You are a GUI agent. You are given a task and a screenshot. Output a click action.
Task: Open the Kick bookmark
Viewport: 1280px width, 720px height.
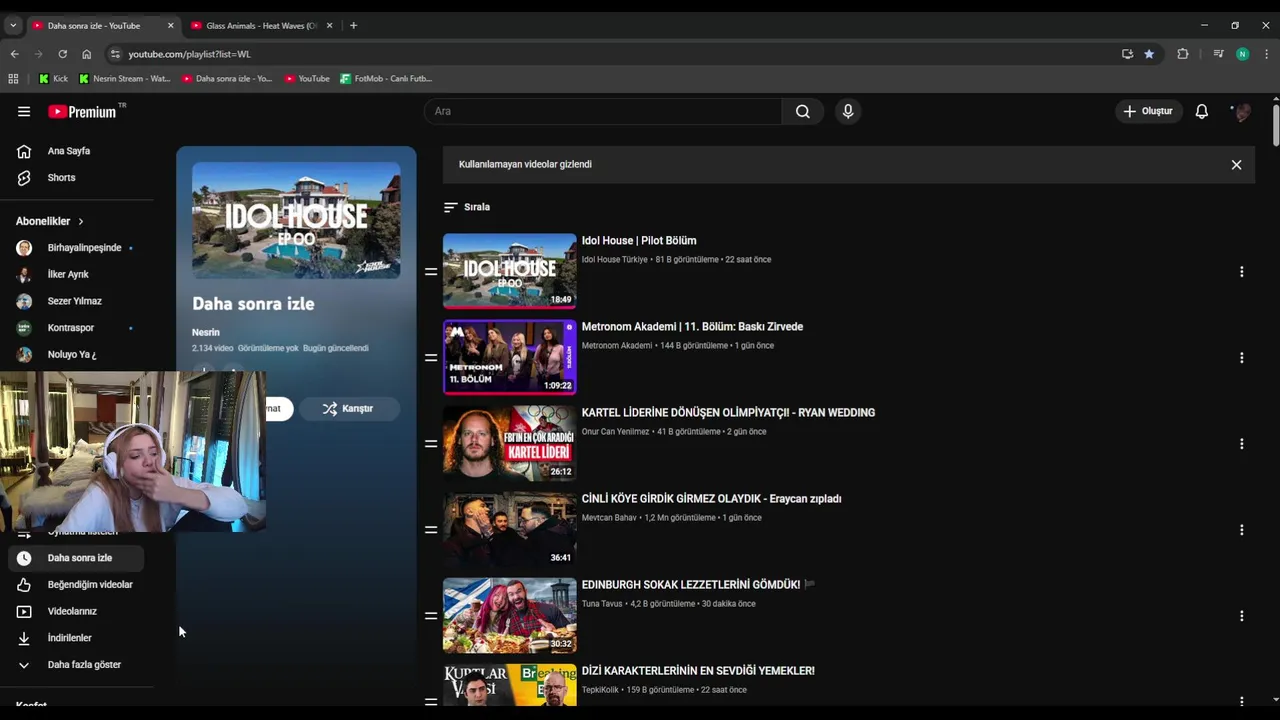[x=53, y=78]
